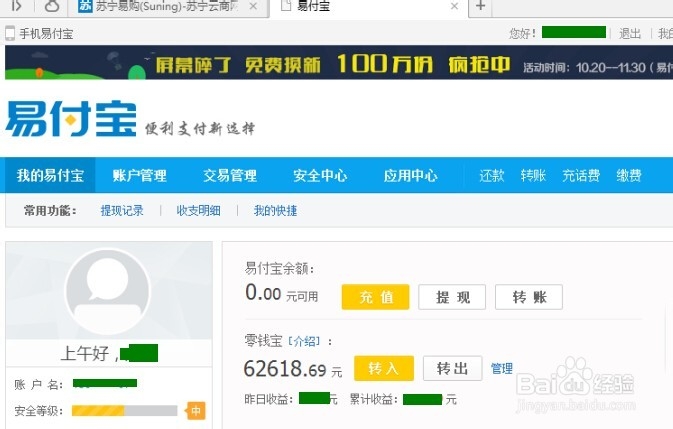
Task: Open the 零钱宝 管理 link
Action: [502, 368]
